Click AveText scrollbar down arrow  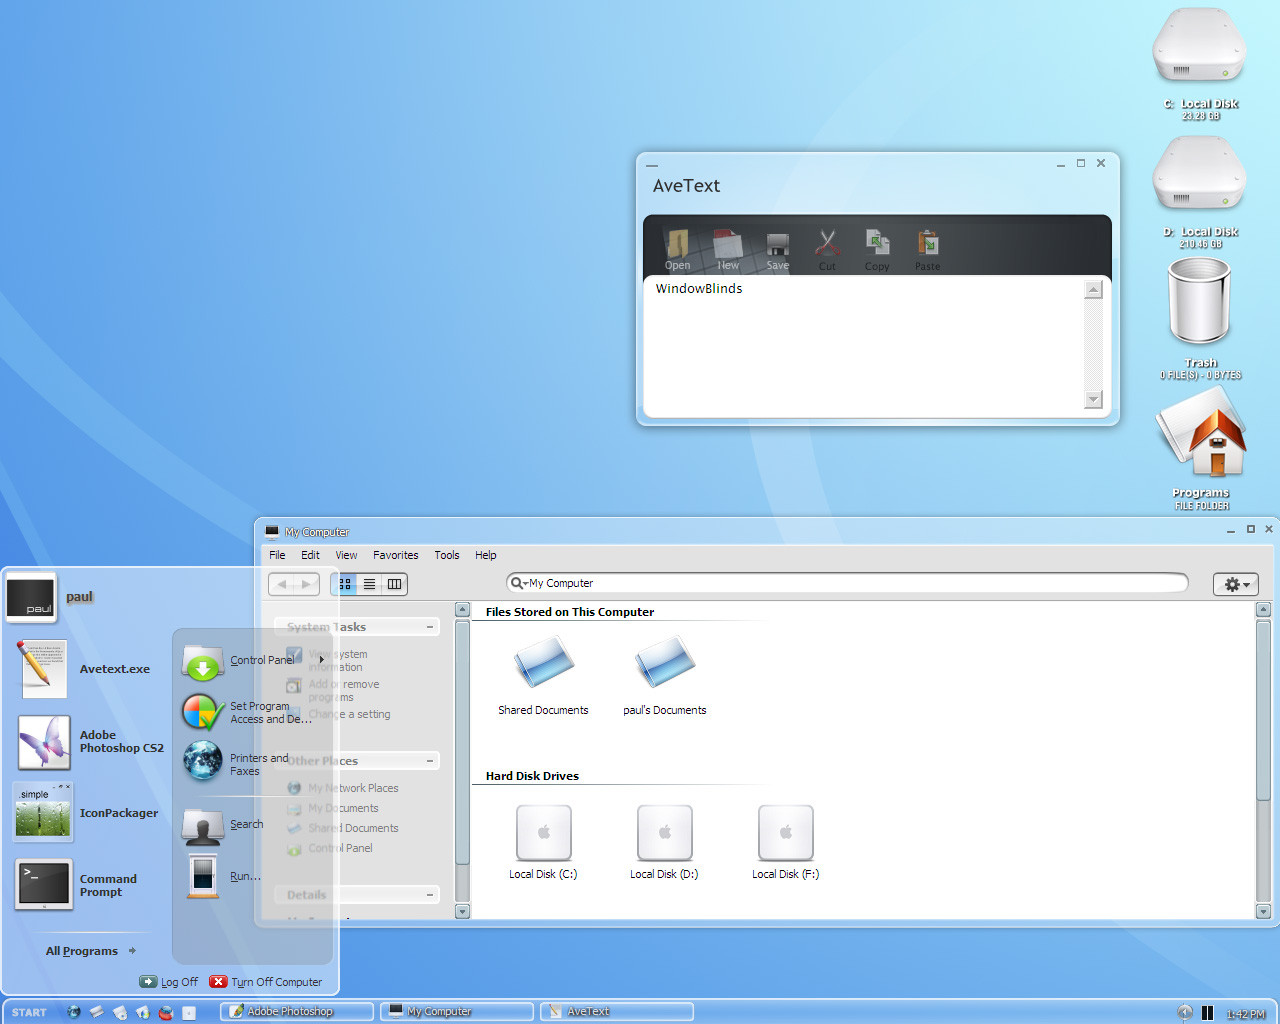click(x=1093, y=400)
